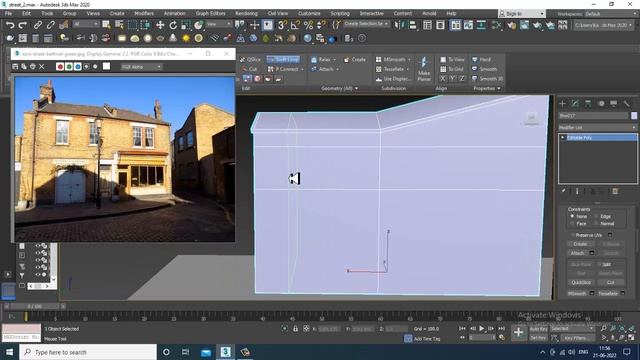Enable the blue channel in image window
Screen dimensions: 640x360
tap(78, 67)
